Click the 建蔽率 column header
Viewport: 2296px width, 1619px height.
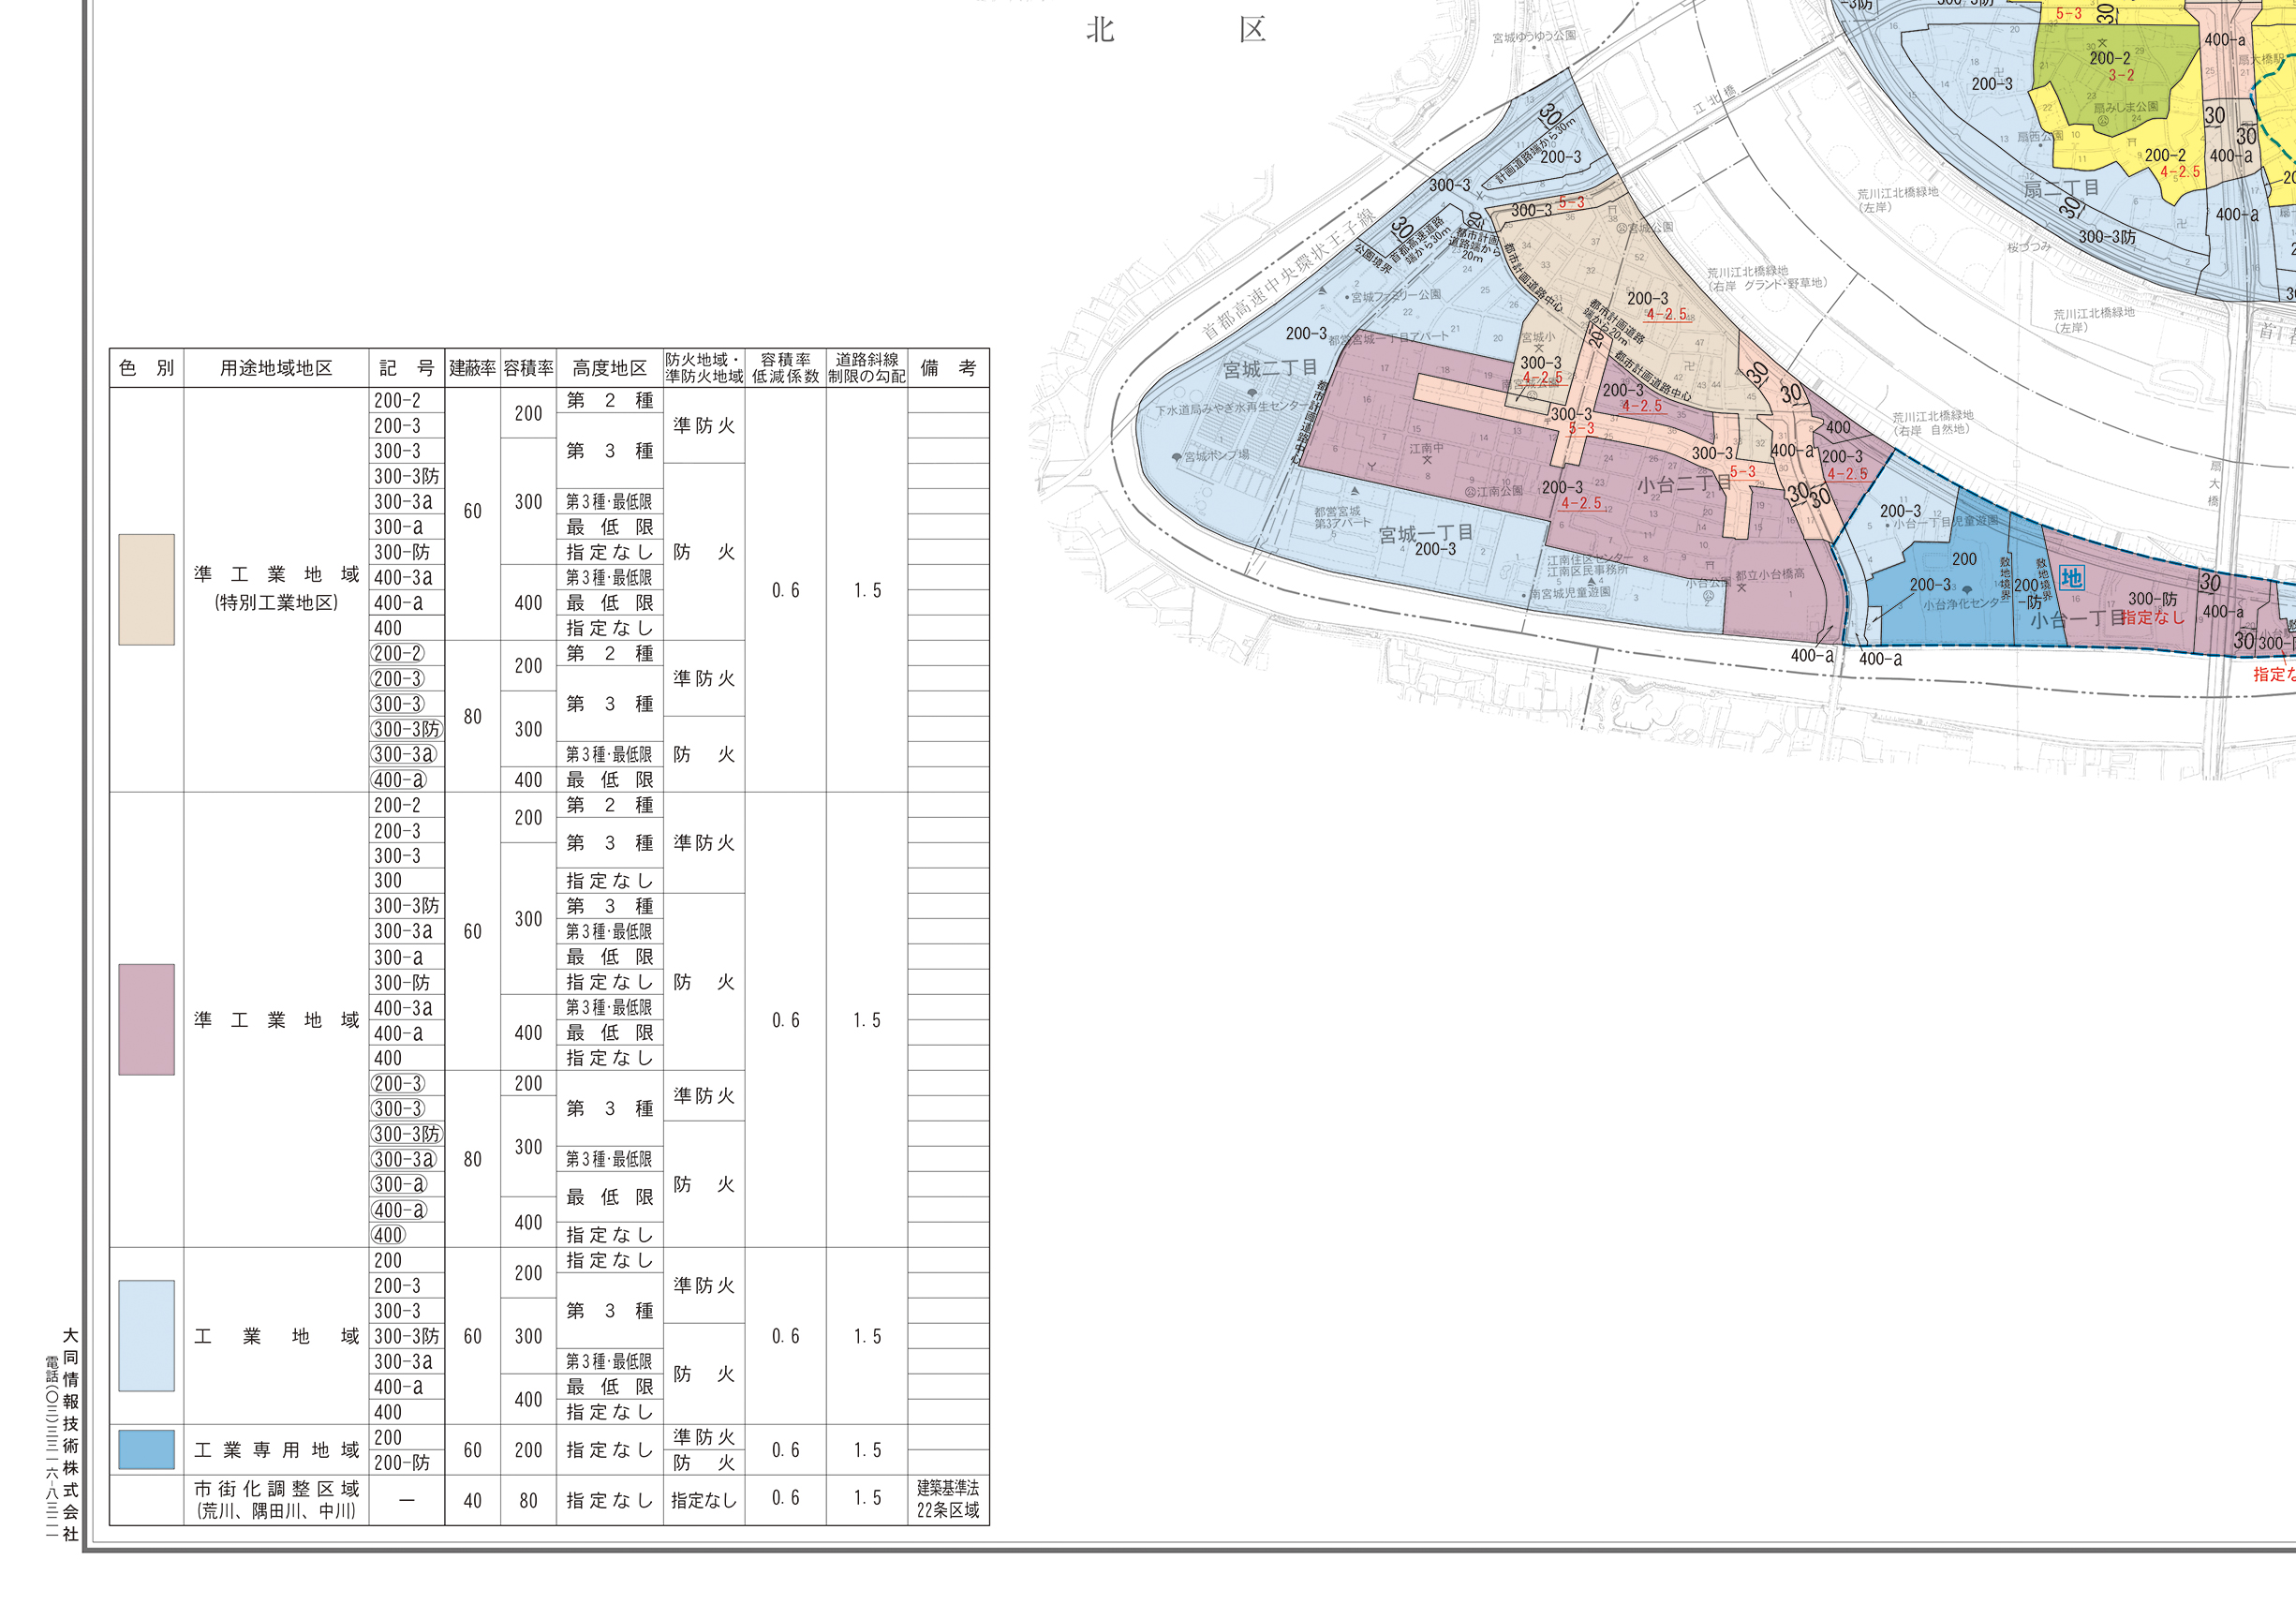(x=472, y=368)
